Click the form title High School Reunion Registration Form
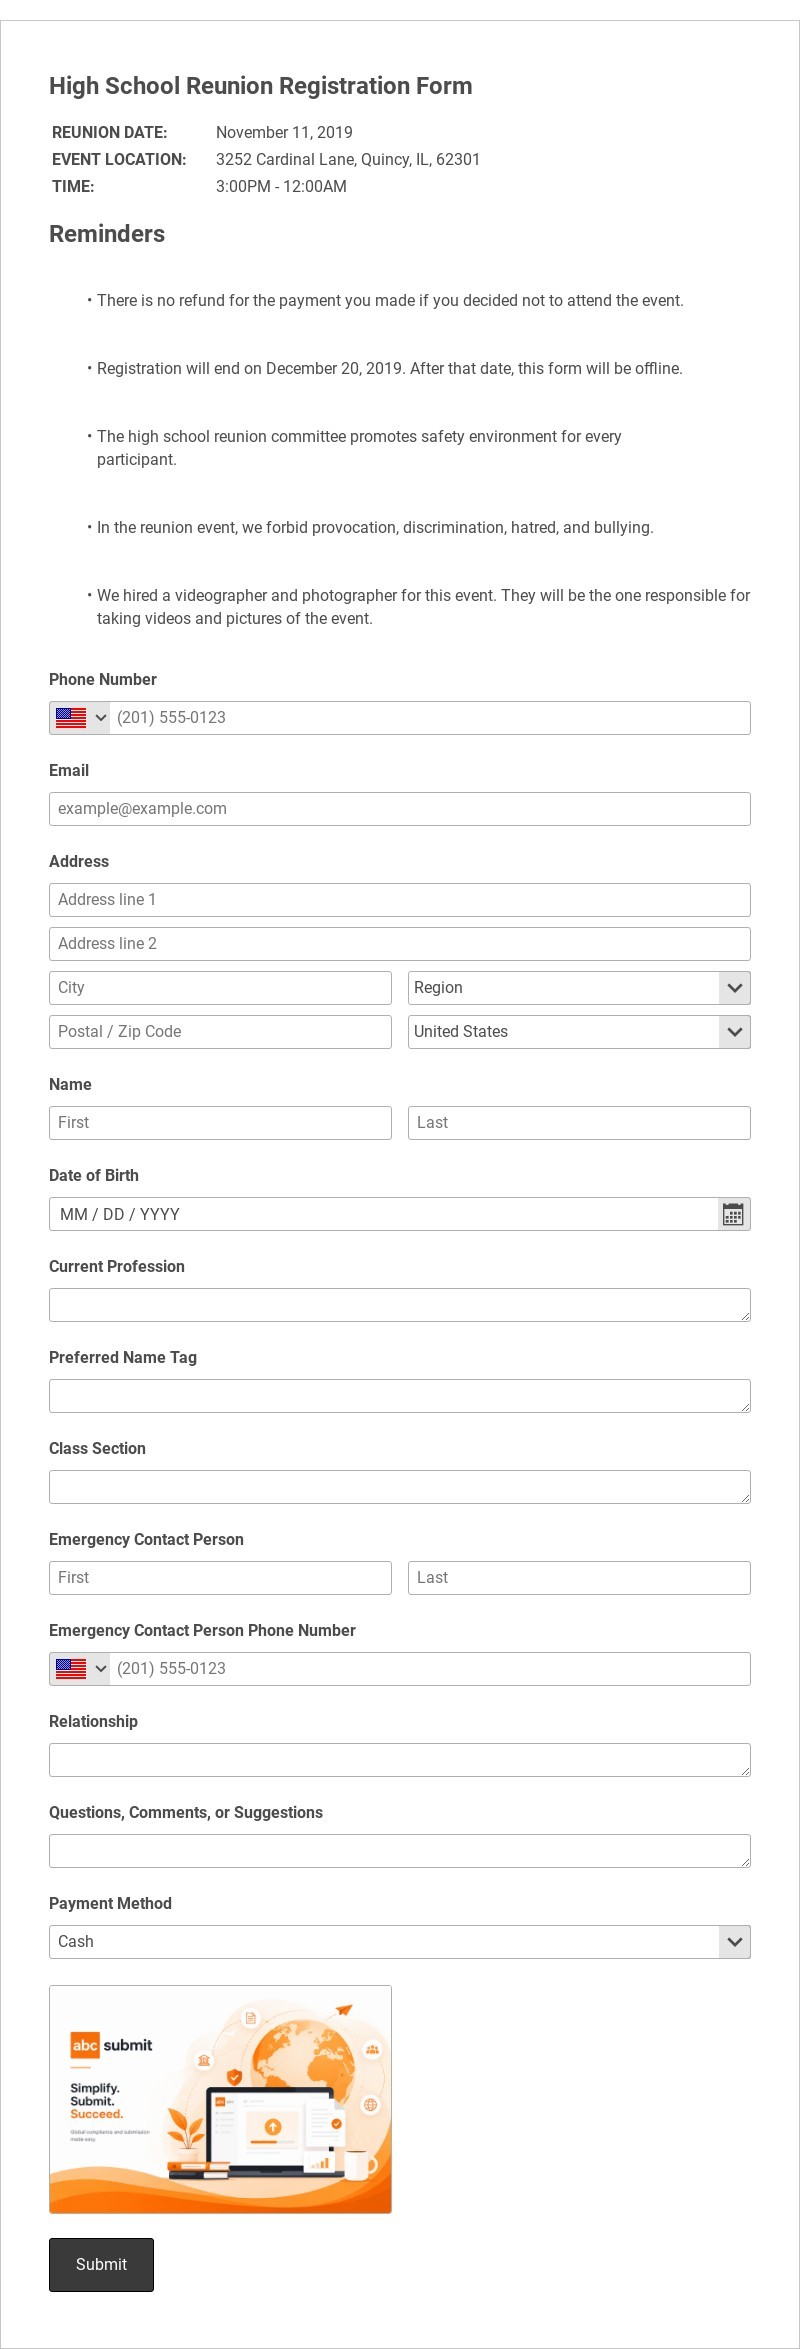The height and width of the screenshot is (2349, 800). coord(261,86)
